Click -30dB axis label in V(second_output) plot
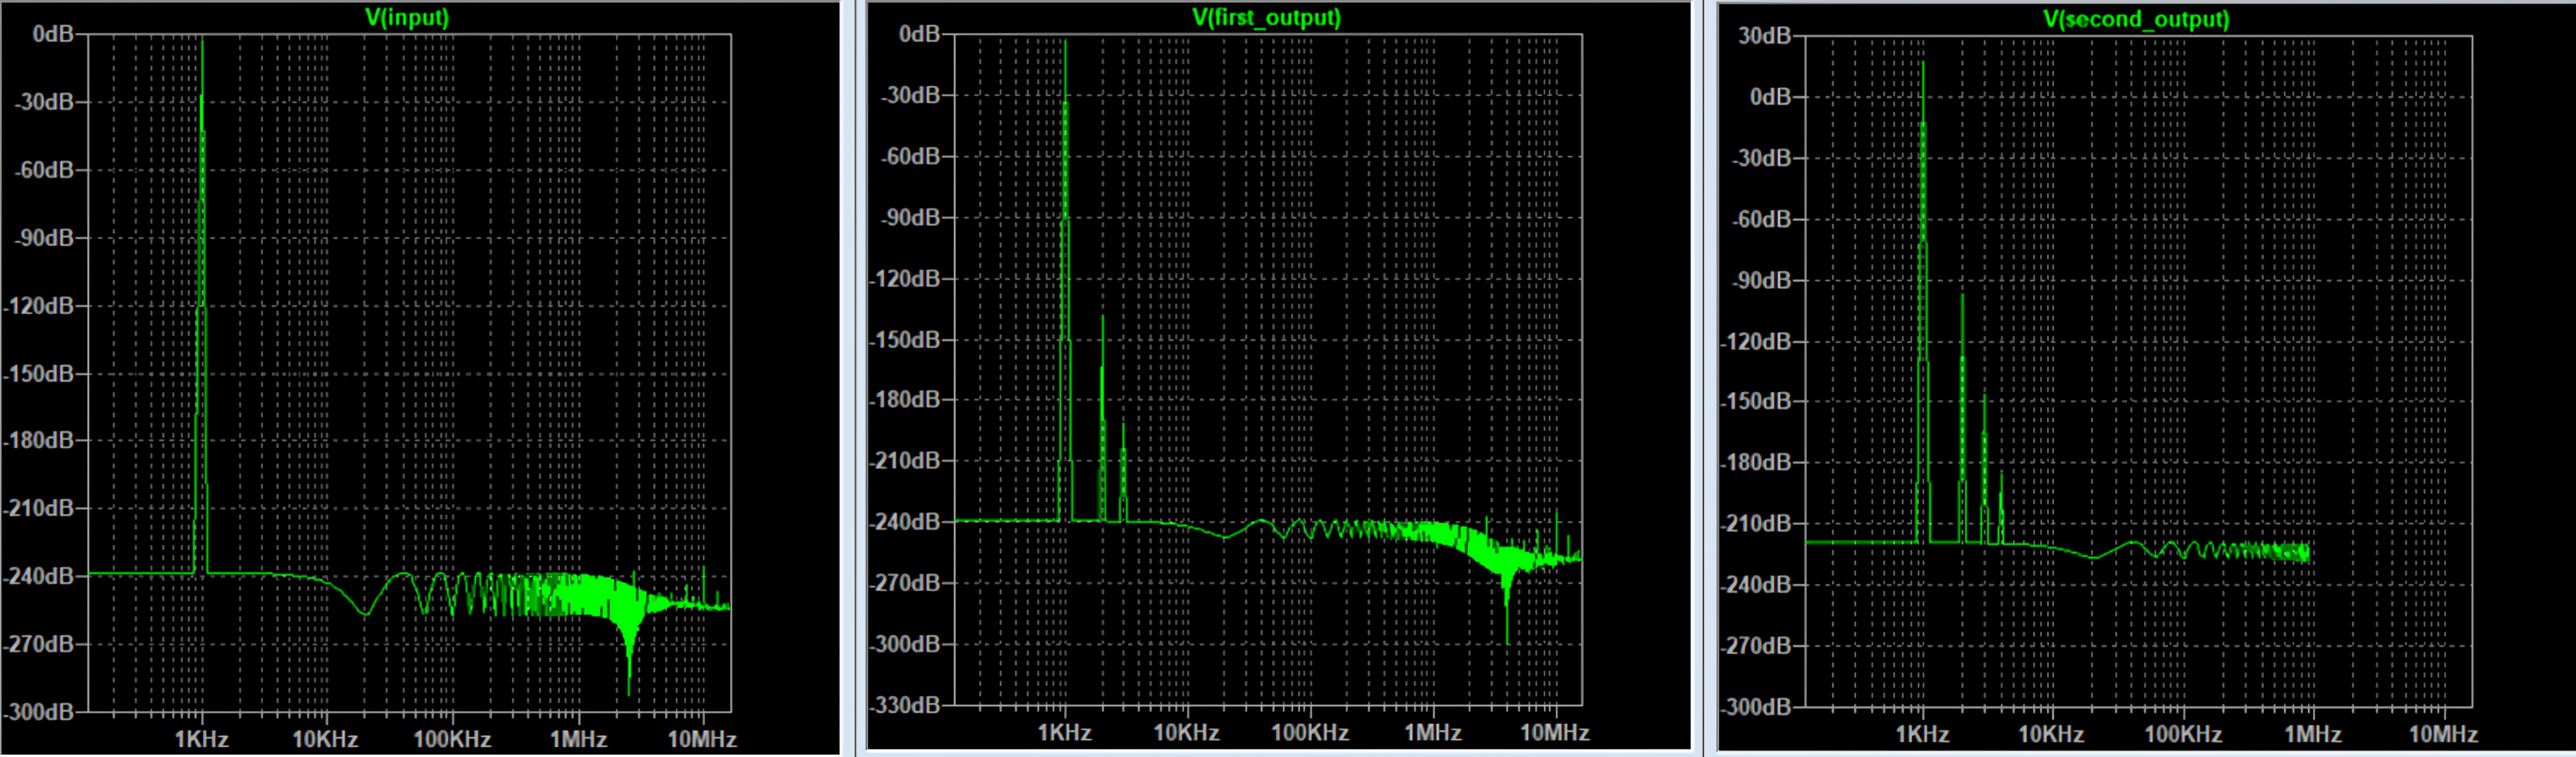 (x=1761, y=158)
